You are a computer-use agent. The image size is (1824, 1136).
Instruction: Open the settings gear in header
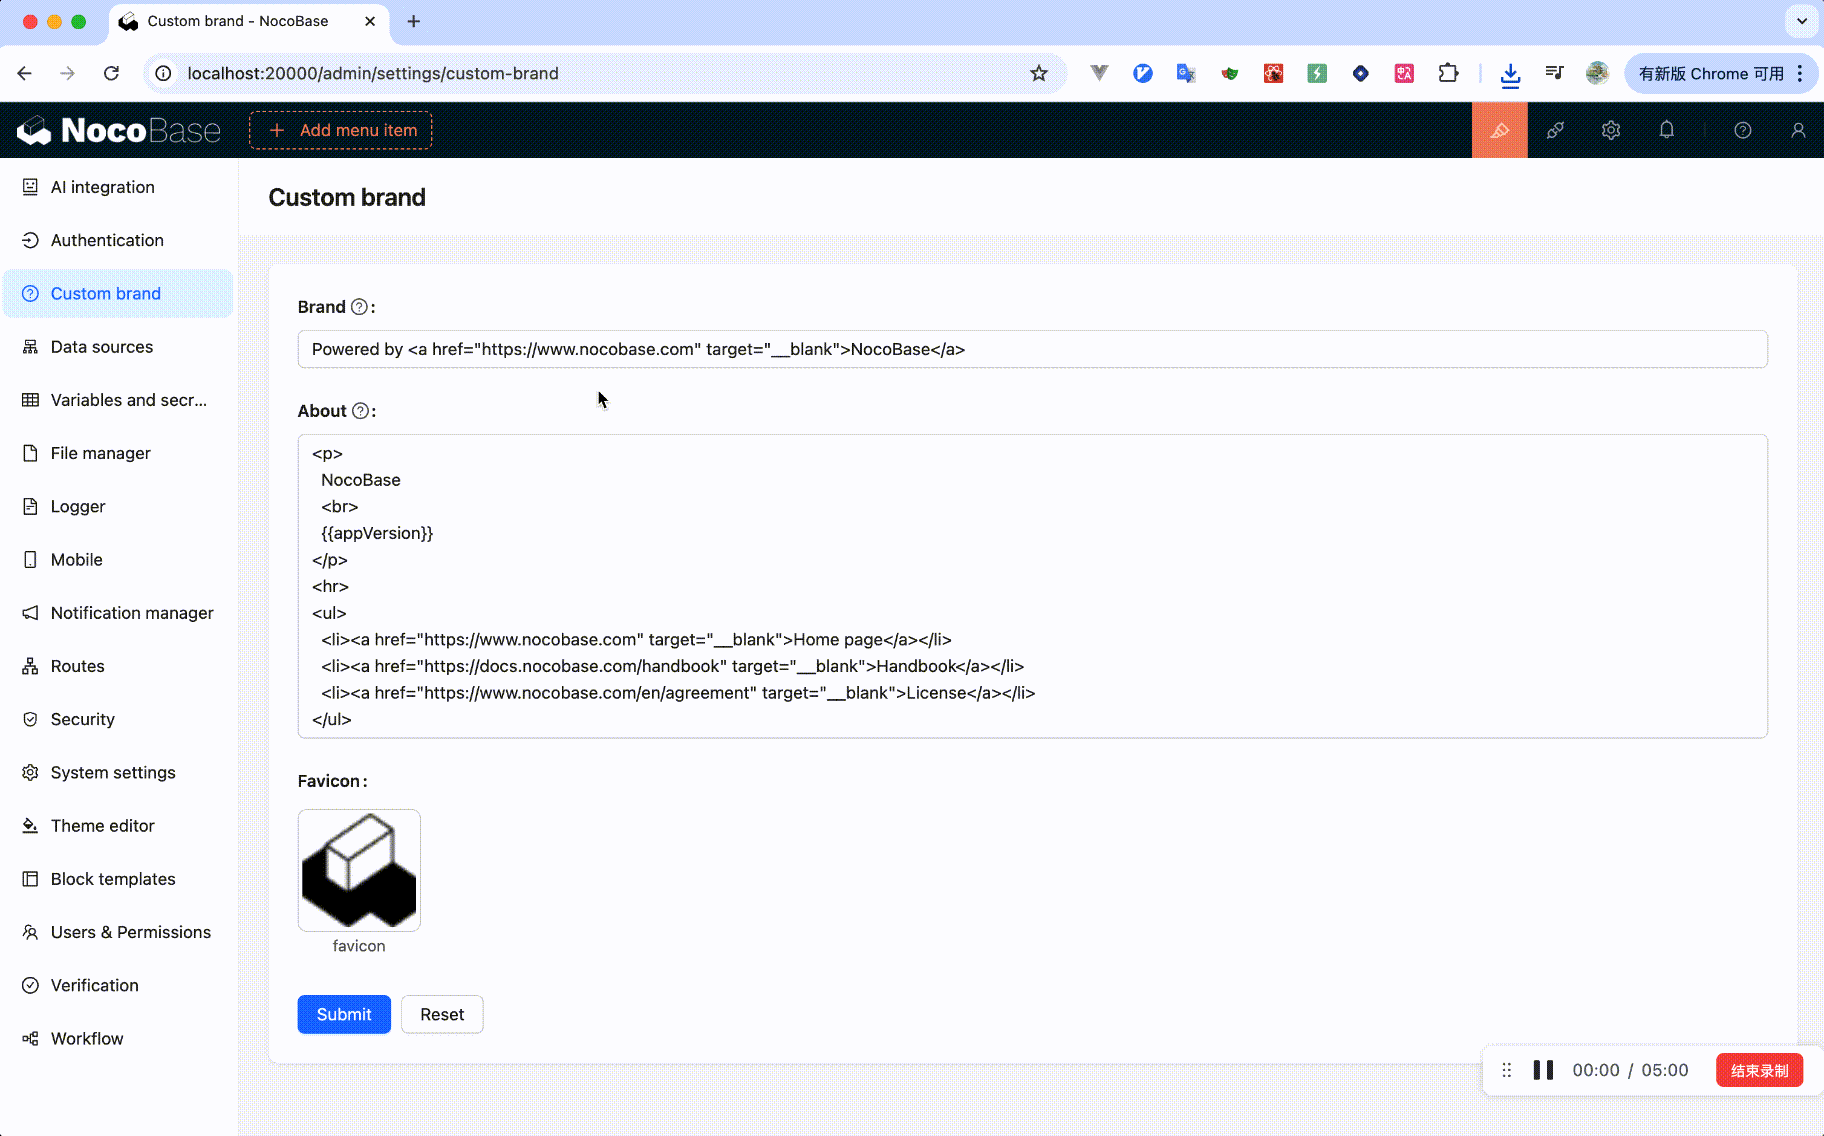pos(1610,130)
